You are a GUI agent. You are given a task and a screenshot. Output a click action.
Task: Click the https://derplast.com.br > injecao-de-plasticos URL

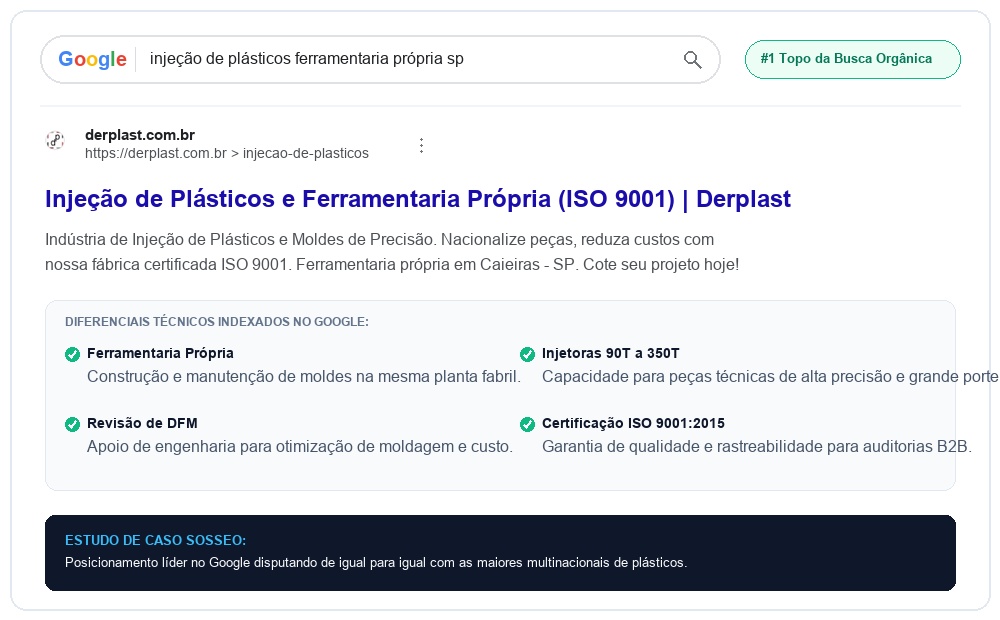click(226, 153)
